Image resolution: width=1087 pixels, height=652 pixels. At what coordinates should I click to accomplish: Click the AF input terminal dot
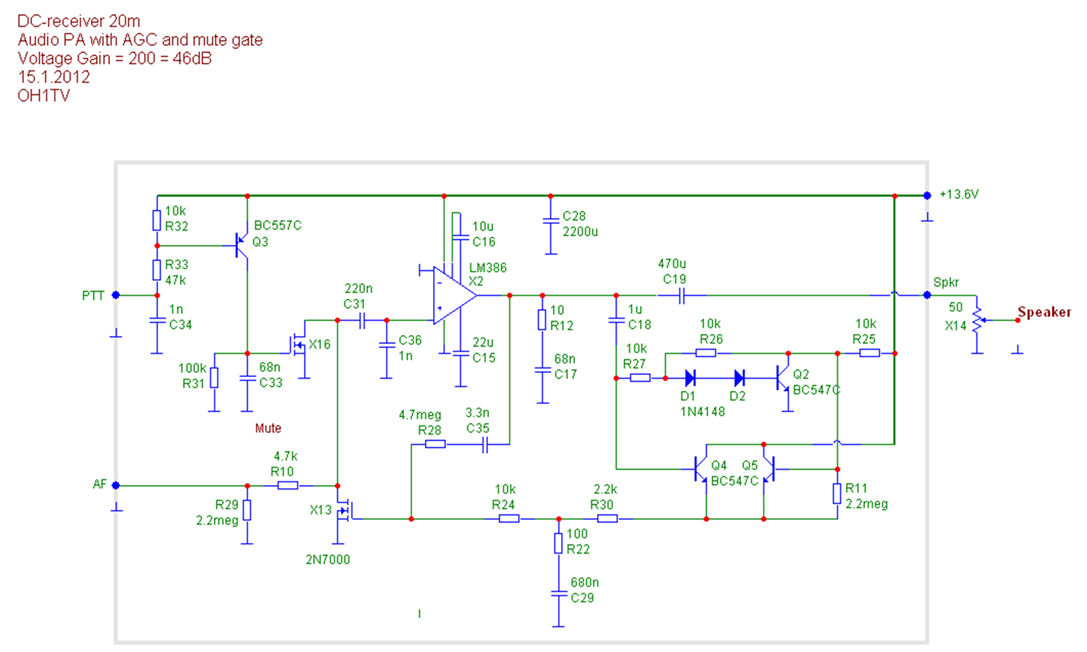pos(116,485)
